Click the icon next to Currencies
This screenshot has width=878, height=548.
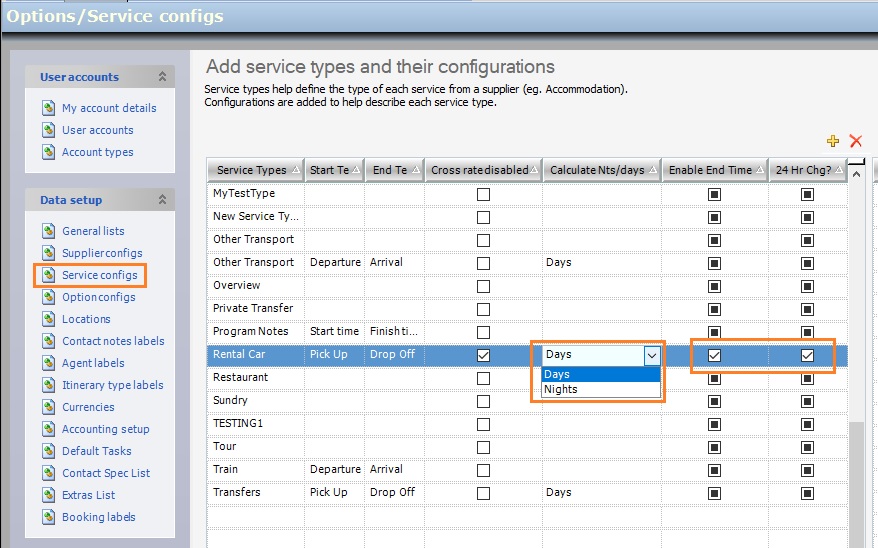click(49, 407)
